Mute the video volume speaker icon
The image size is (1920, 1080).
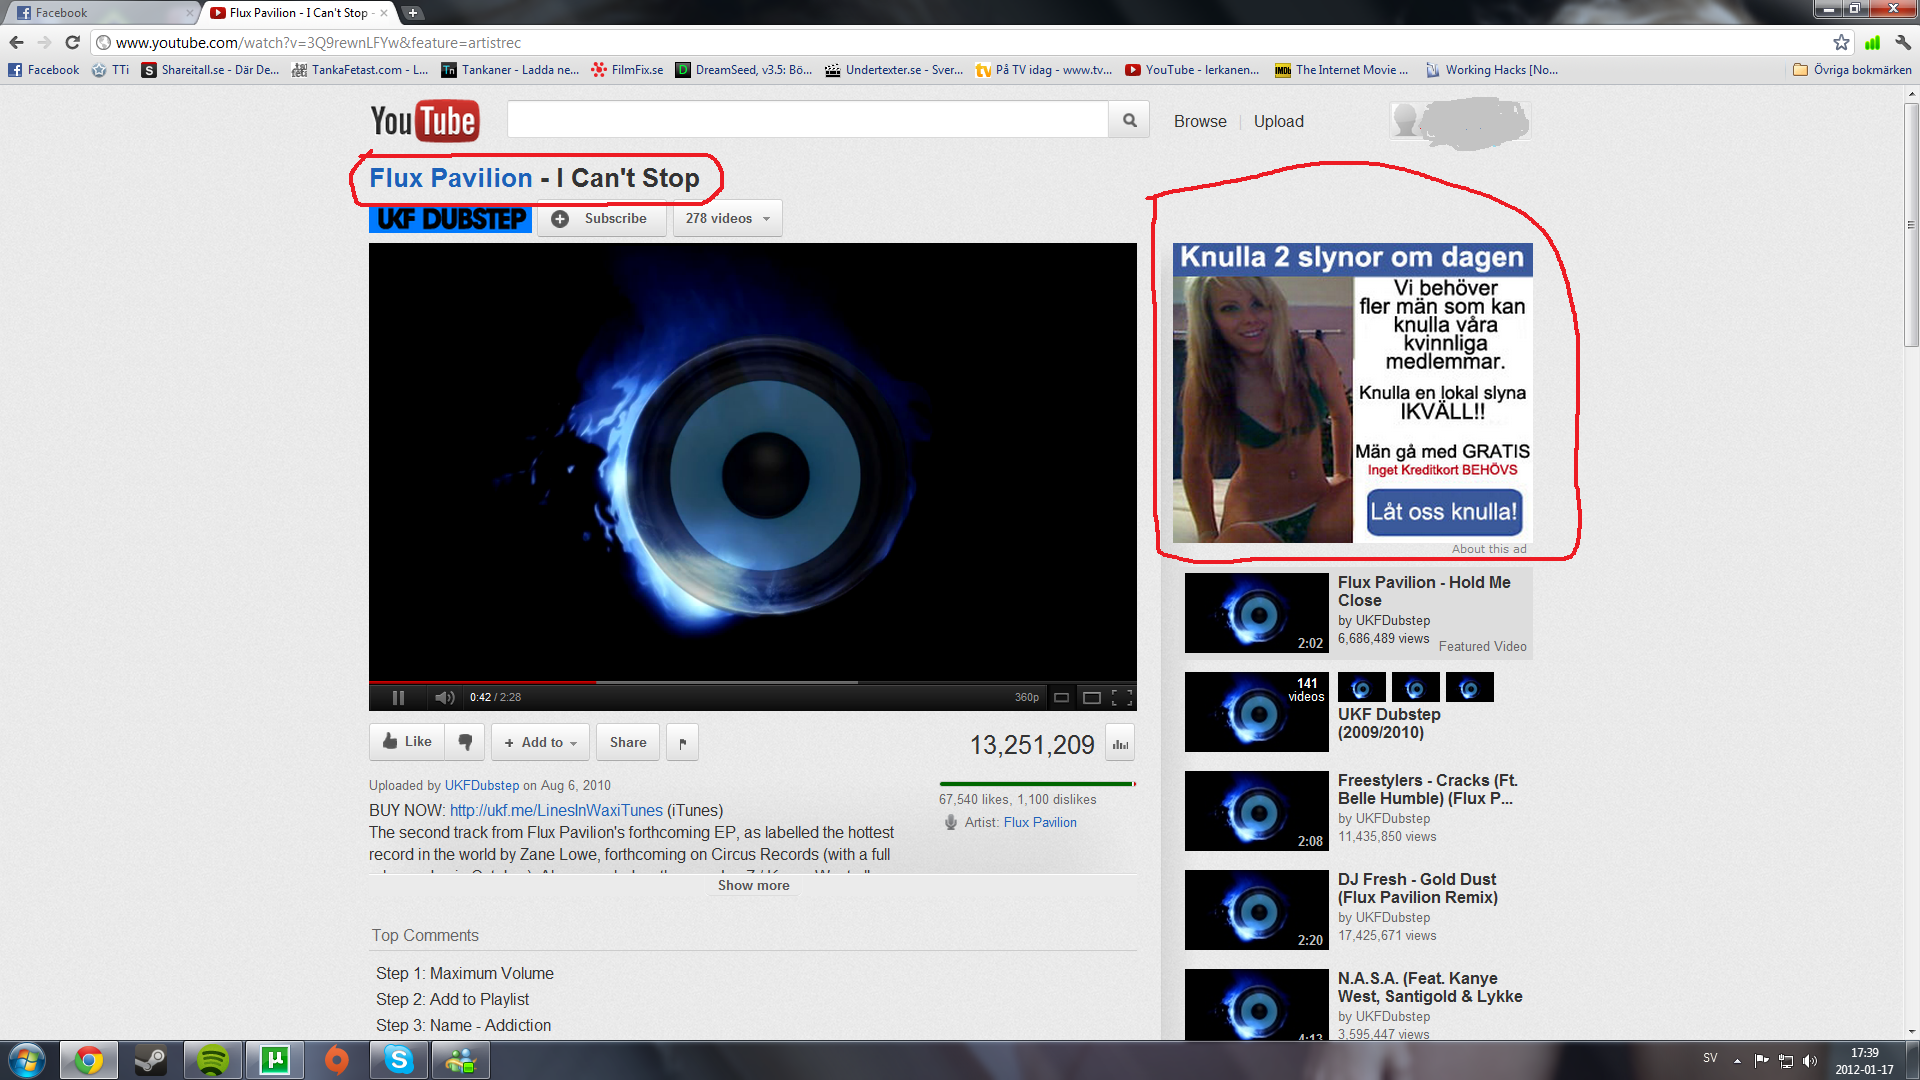[x=444, y=697]
